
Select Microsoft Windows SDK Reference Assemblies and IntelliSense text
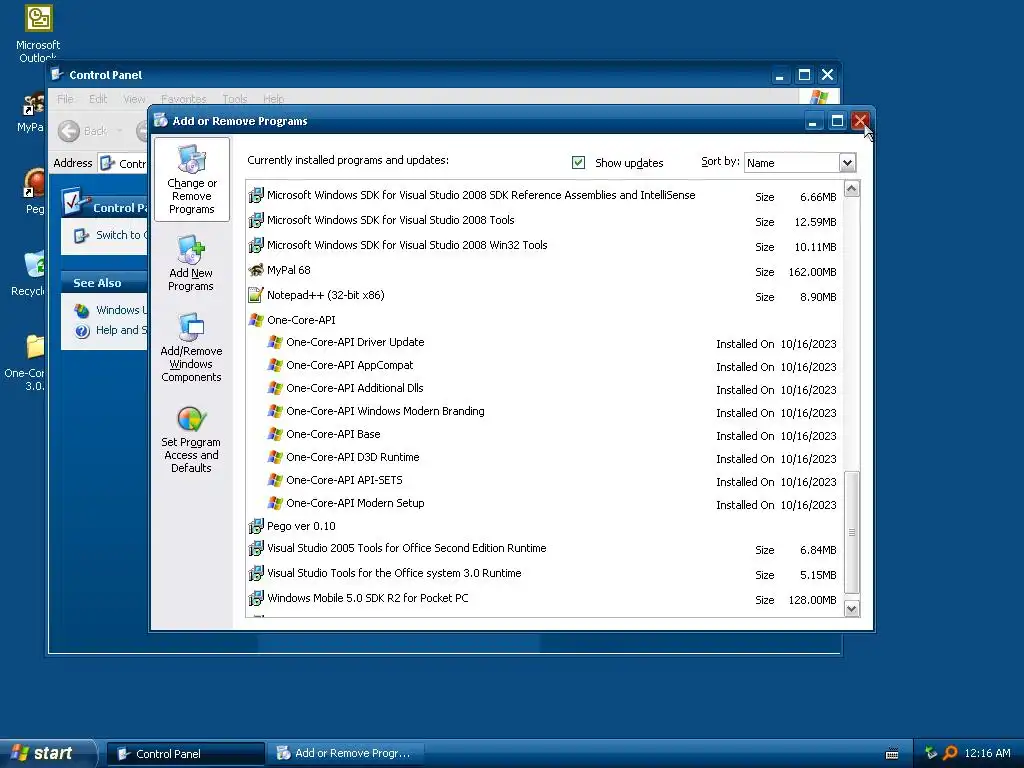[x=481, y=195]
